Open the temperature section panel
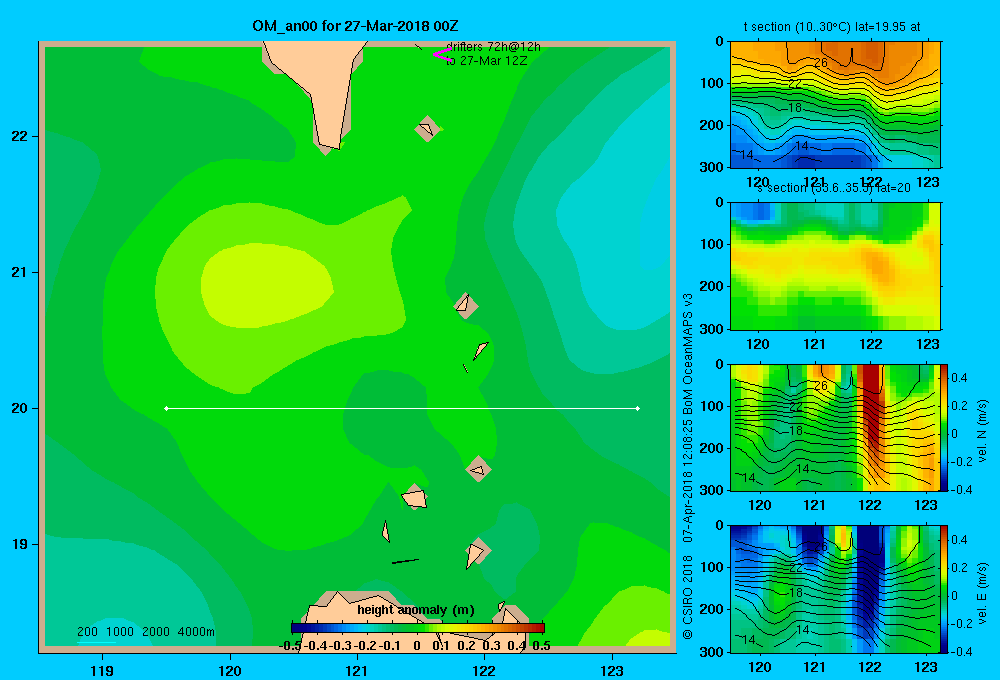The height and width of the screenshot is (680, 1000). coord(835,105)
